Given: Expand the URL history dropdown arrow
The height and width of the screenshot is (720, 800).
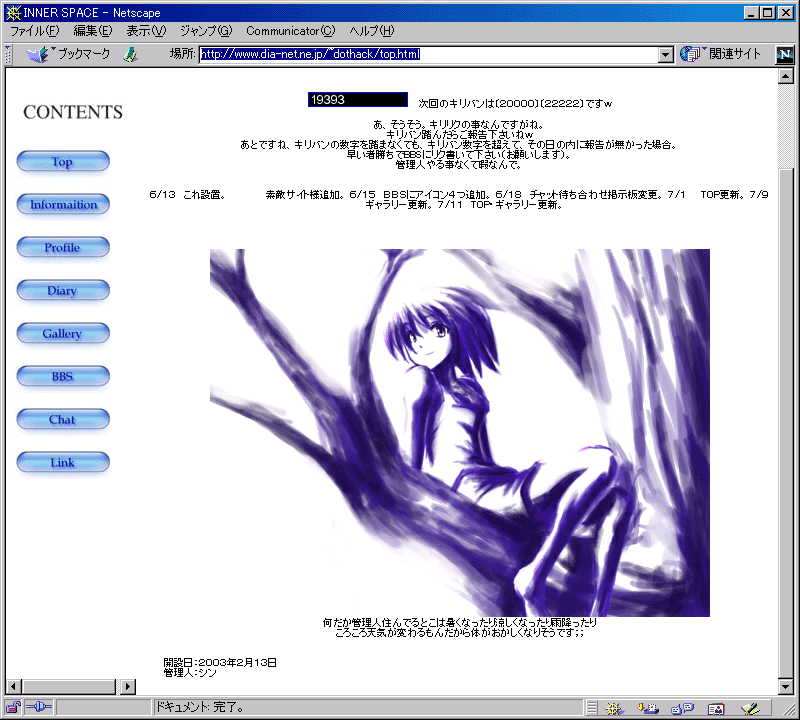Looking at the screenshot, I should click(x=665, y=54).
